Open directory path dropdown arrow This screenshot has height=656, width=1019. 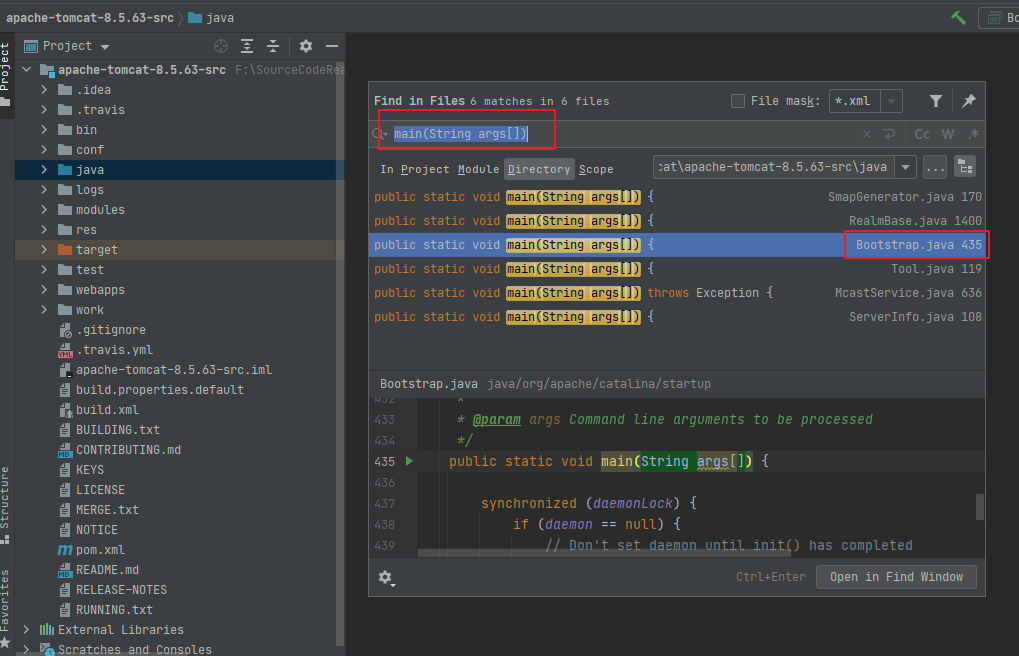905,167
